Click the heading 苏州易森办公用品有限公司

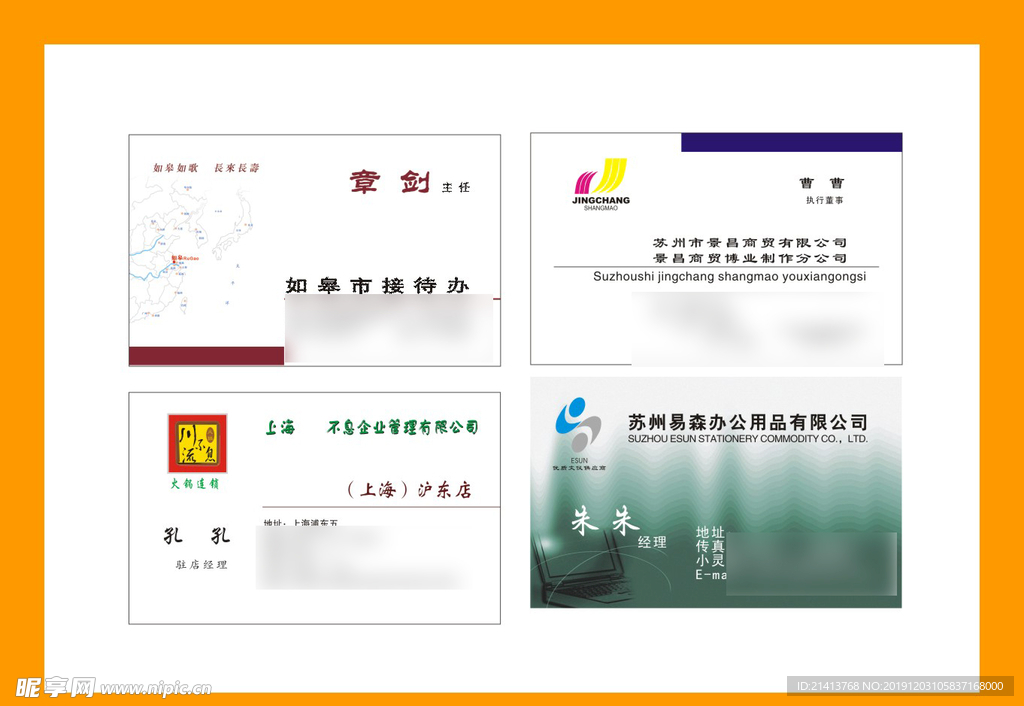point(748,422)
